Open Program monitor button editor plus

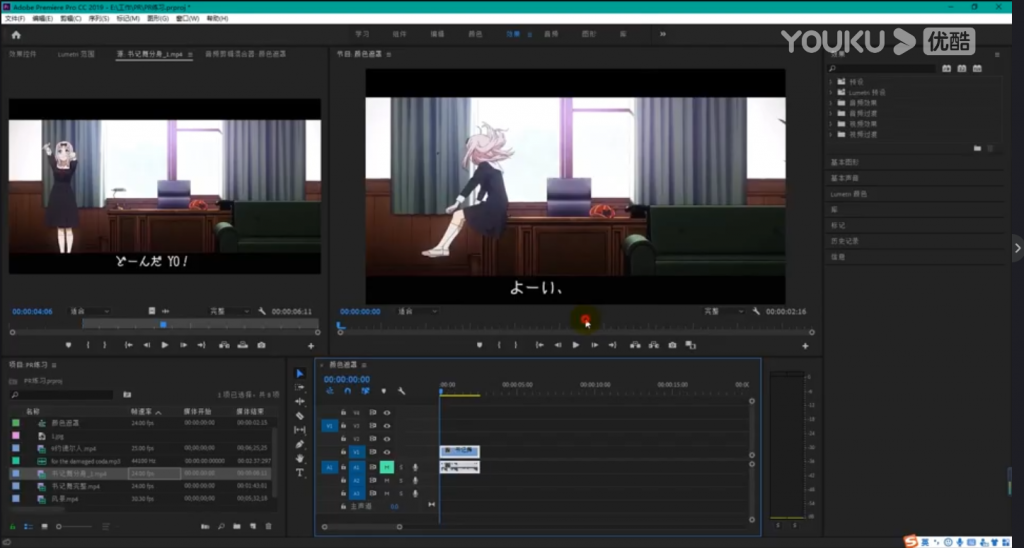click(805, 346)
